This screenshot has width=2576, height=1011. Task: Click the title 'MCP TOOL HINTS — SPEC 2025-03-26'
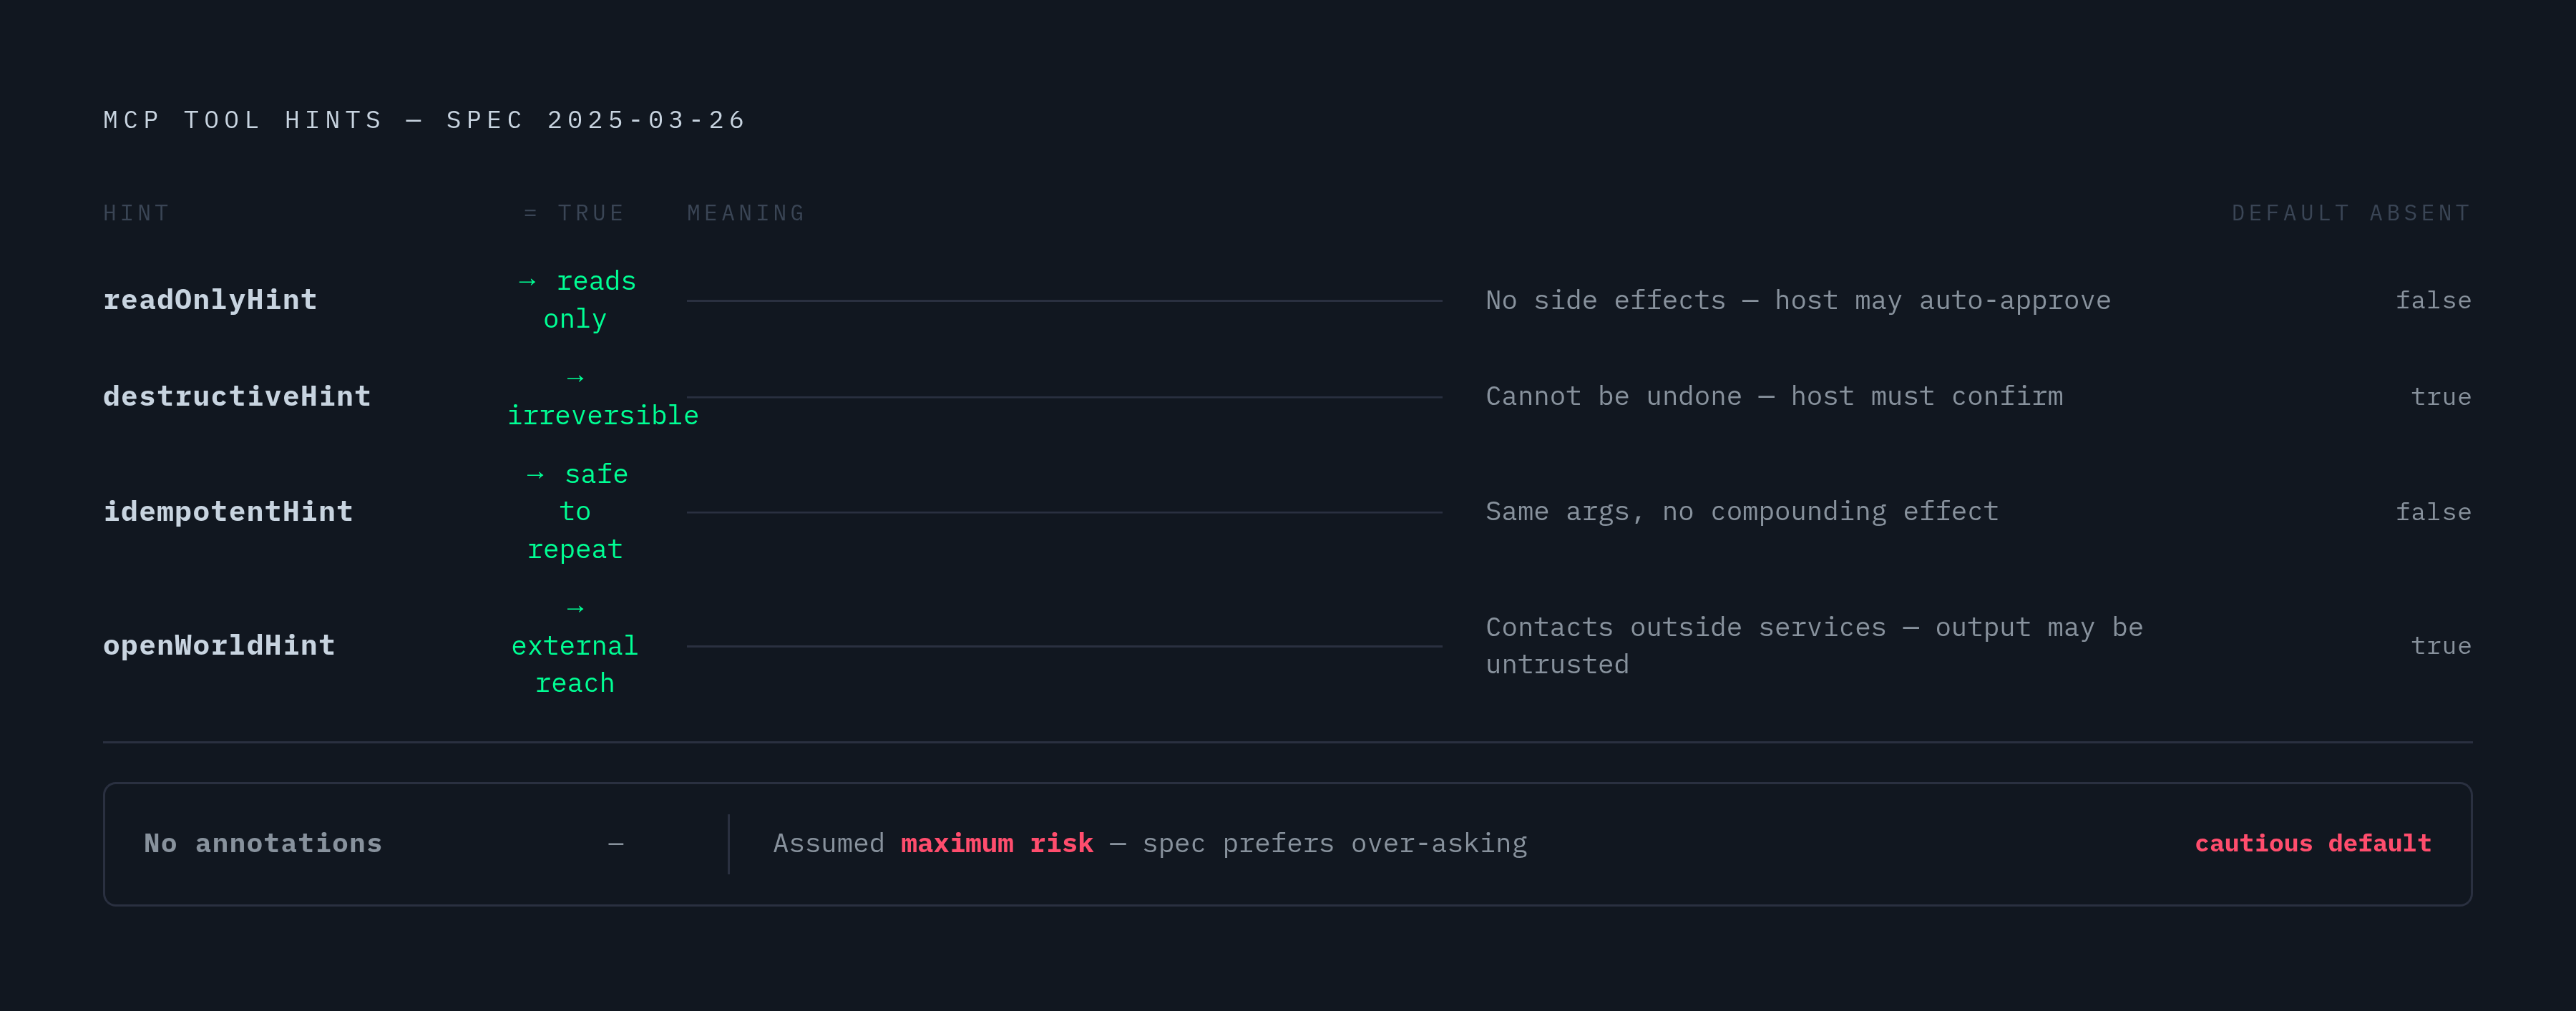tap(424, 120)
